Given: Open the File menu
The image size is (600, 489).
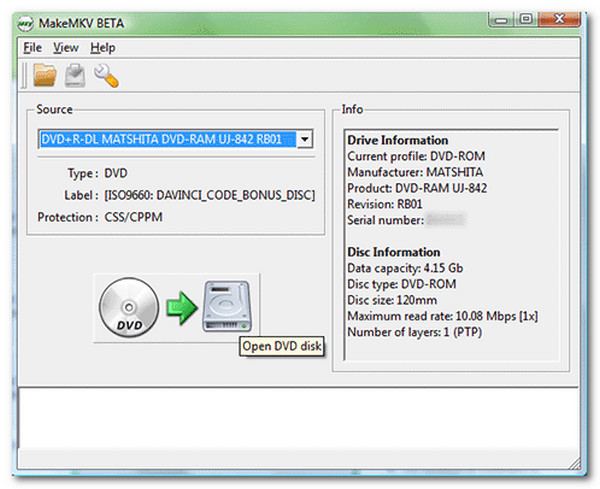Looking at the screenshot, I should tap(33, 48).
